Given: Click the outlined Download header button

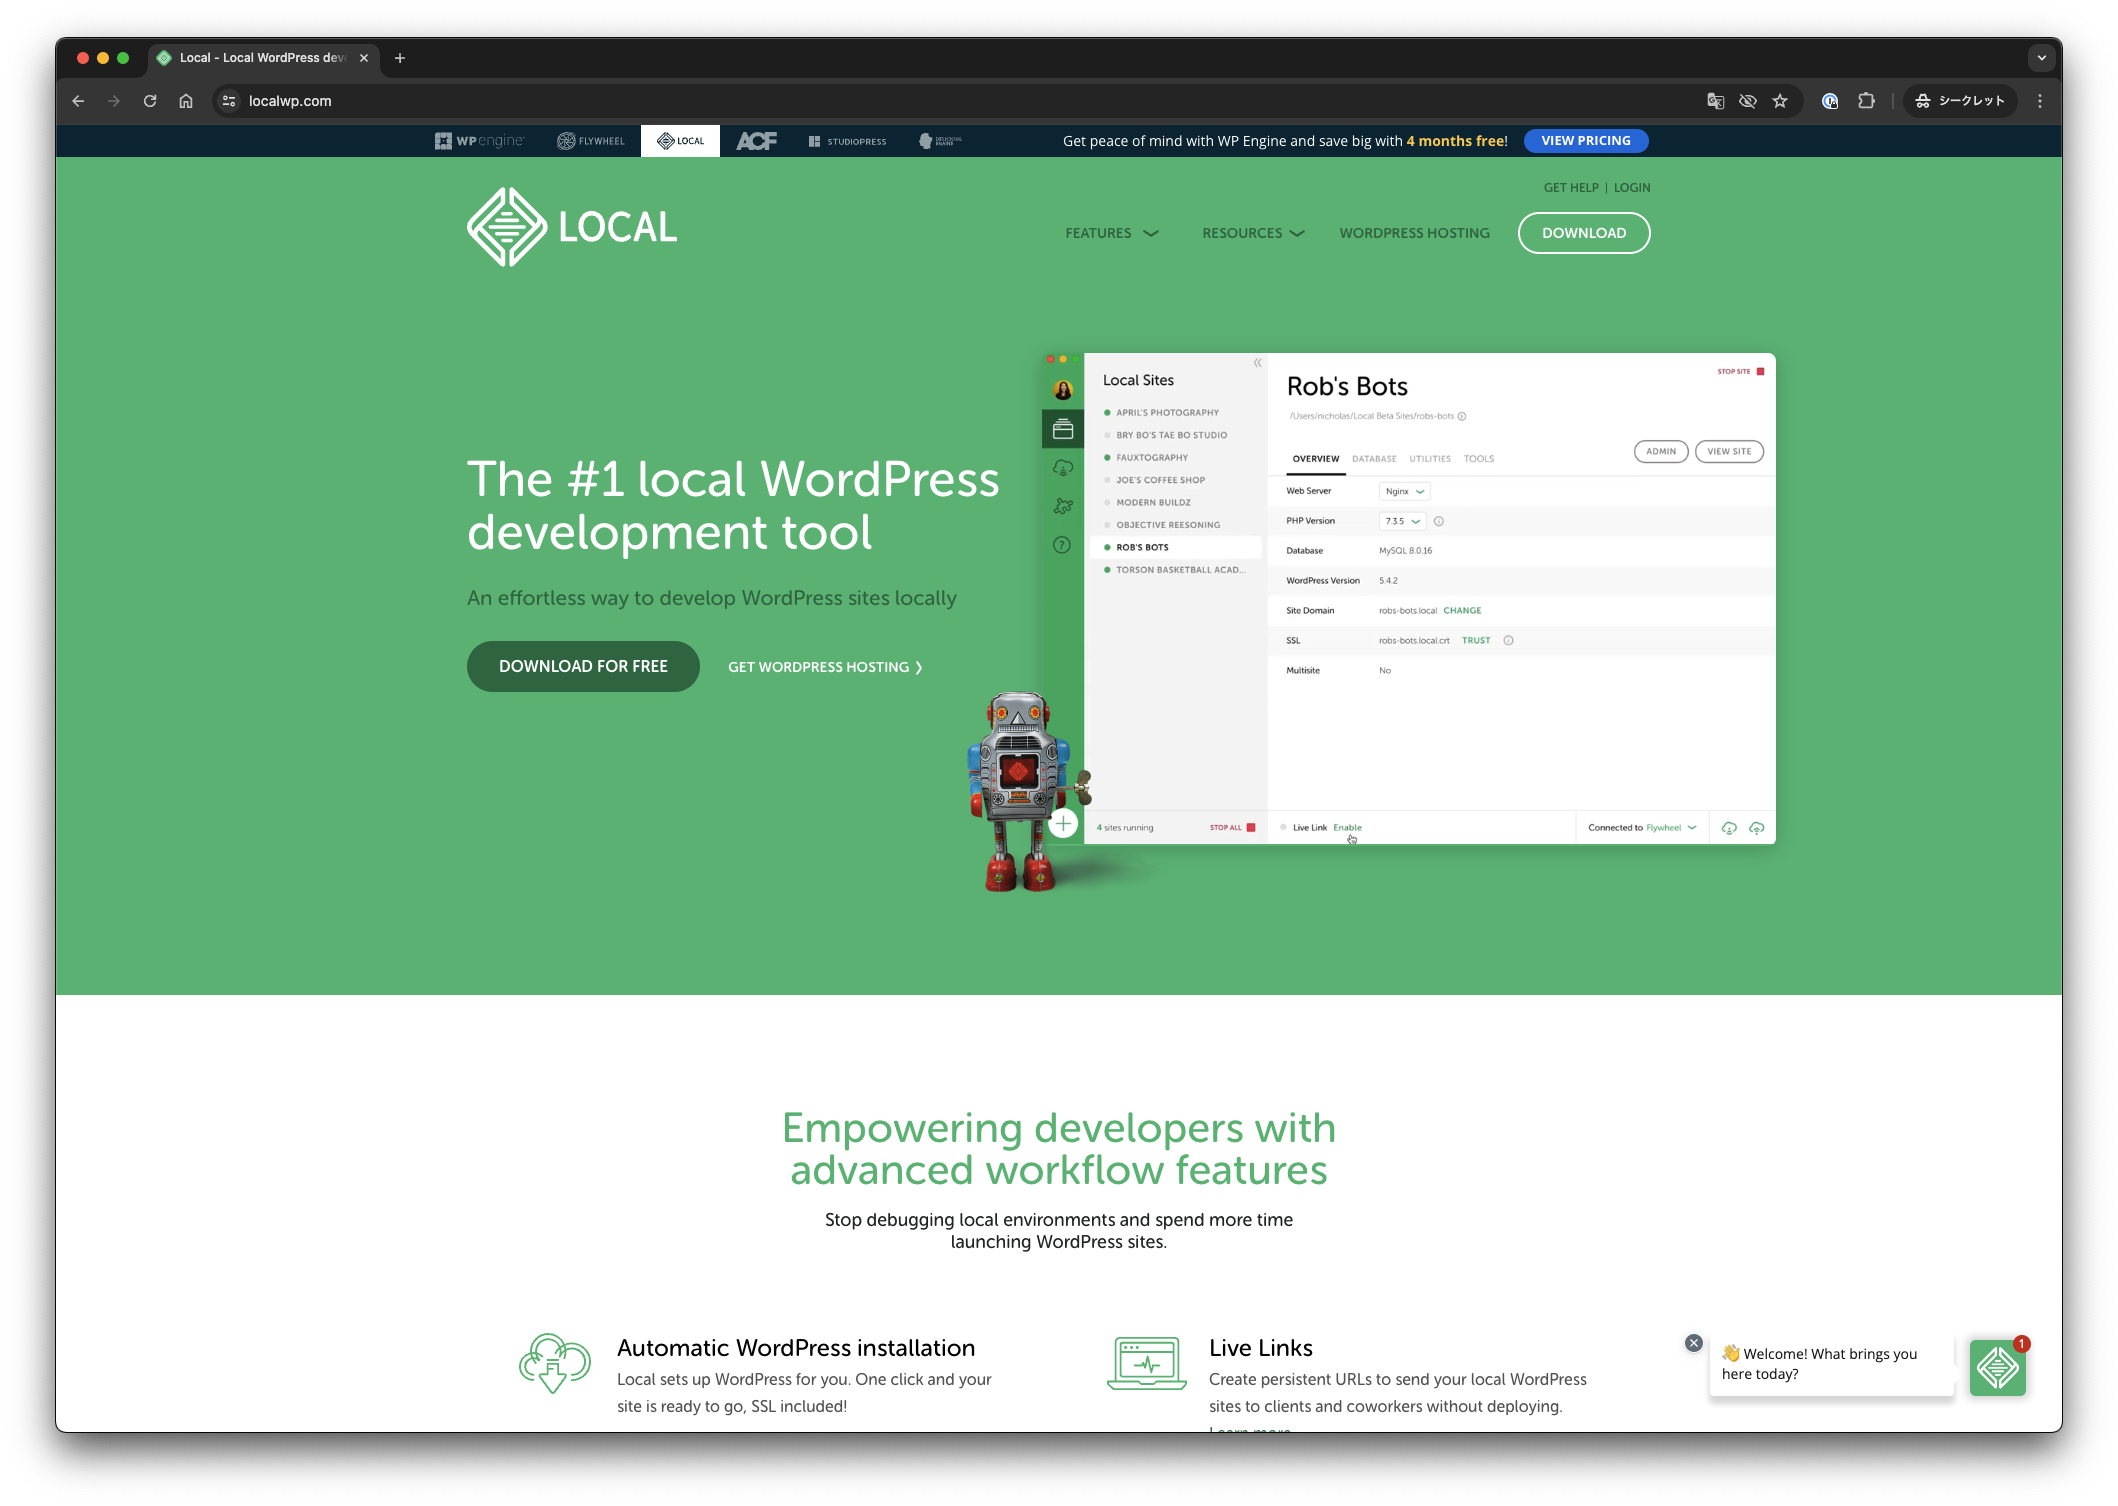Looking at the screenshot, I should pyautogui.click(x=1584, y=233).
